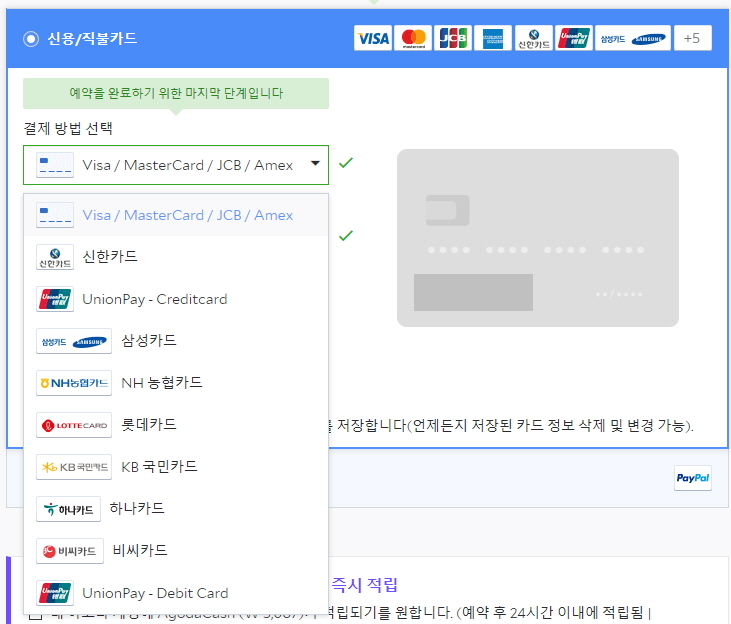This screenshot has width=731, height=624.
Task: Click the VISA logo in header
Action: (x=373, y=38)
